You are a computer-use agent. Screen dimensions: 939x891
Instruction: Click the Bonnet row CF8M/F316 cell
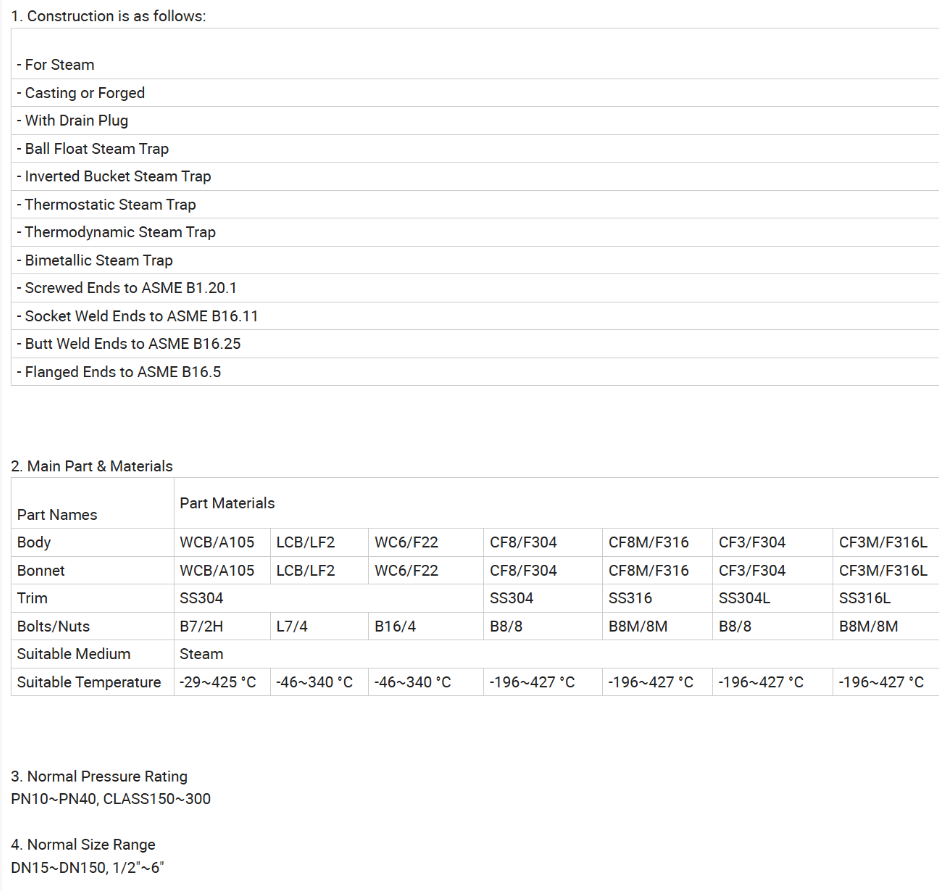(657, 571)
